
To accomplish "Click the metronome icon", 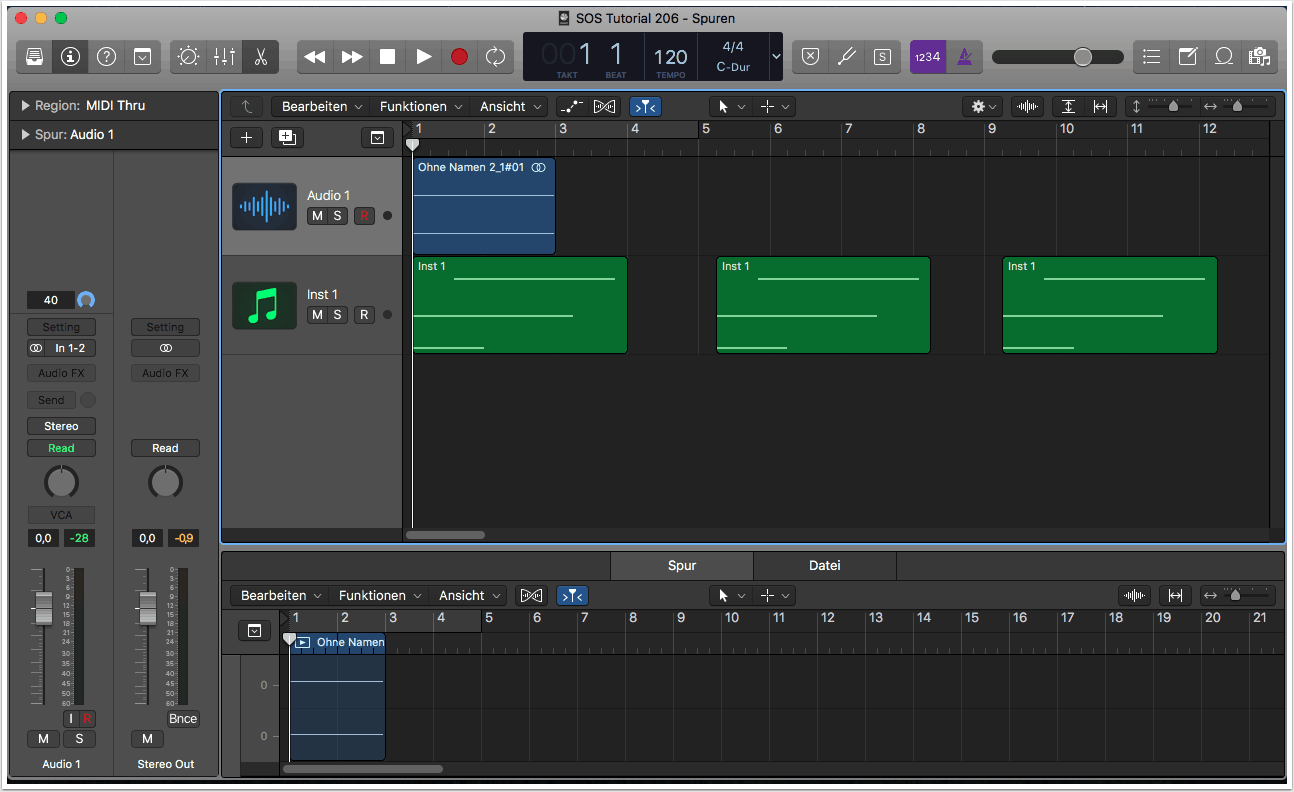I will click(964, 57).
